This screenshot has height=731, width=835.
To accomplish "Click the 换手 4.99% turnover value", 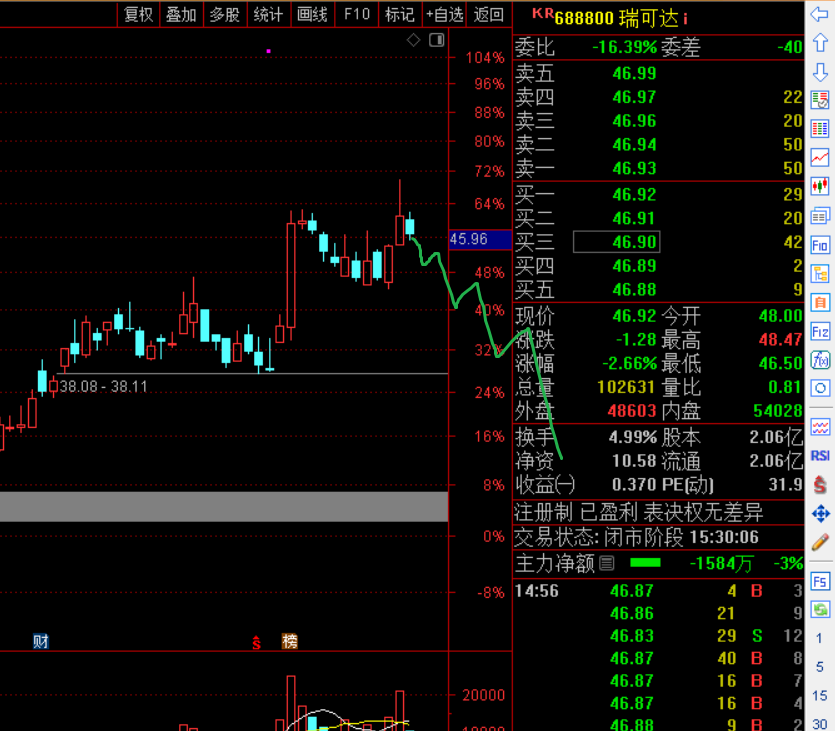I will 633,437.
